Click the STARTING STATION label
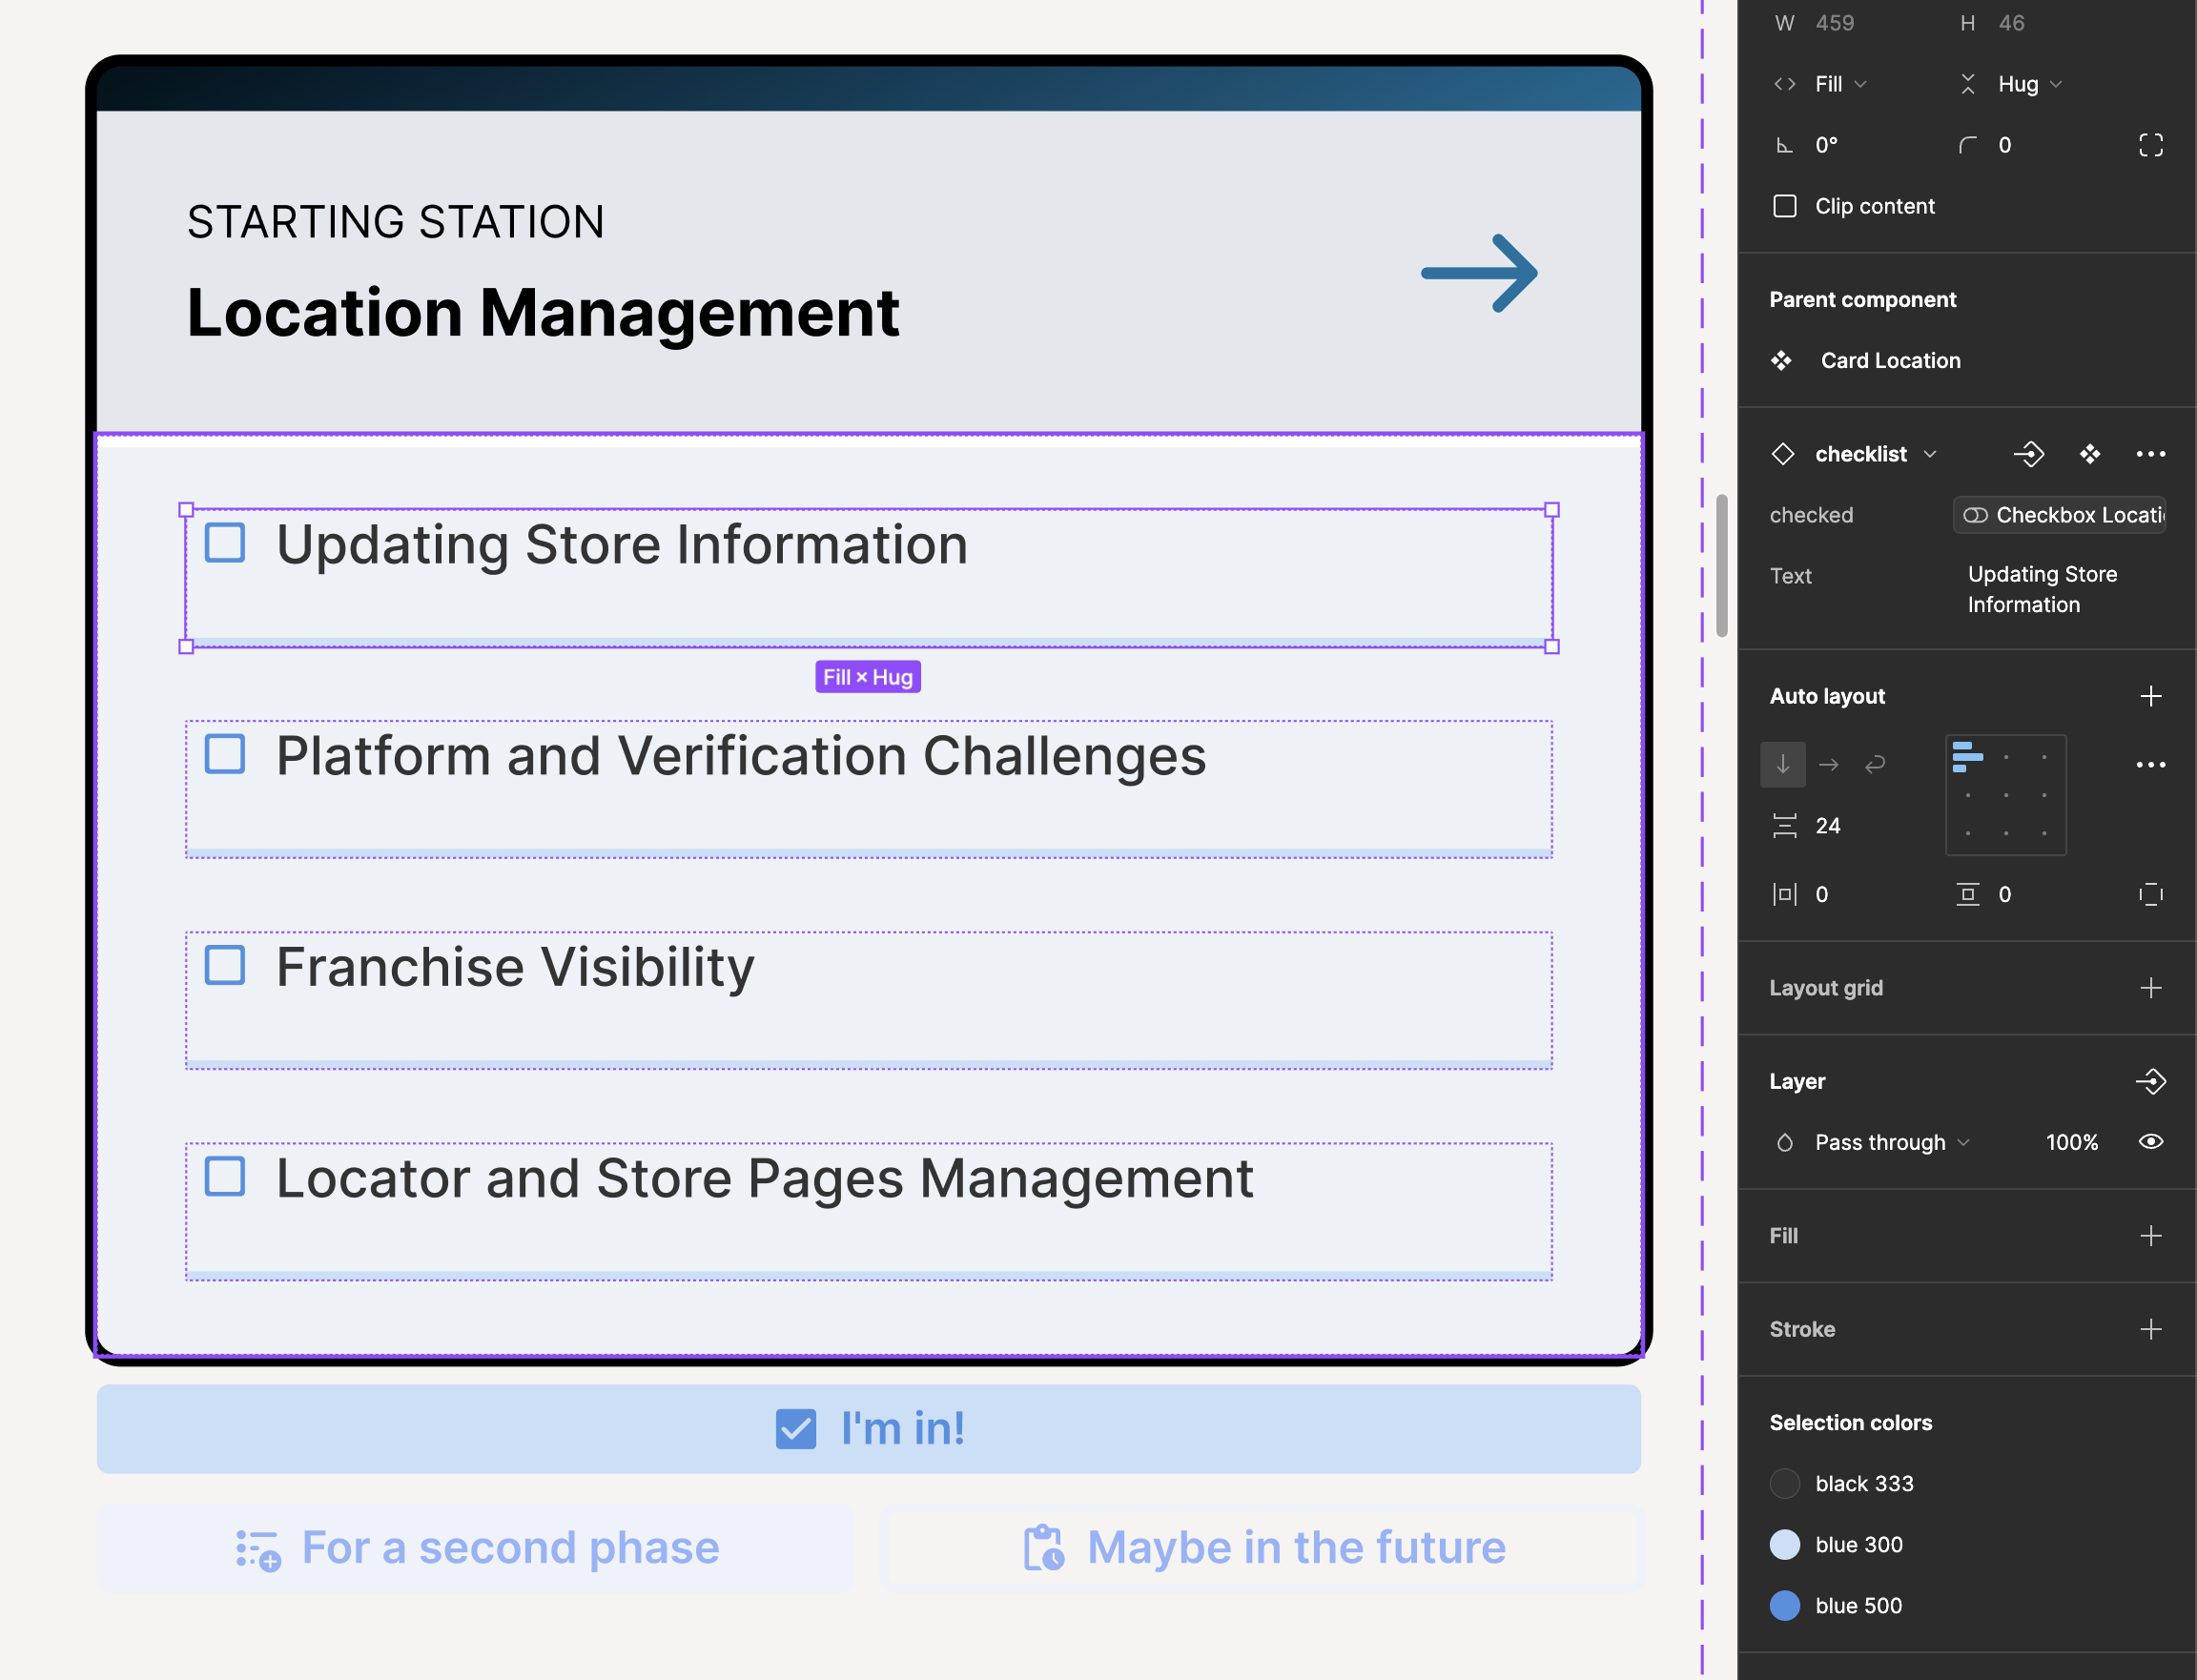Viewport: 2197px width, 1680px height. pos(396,221)
